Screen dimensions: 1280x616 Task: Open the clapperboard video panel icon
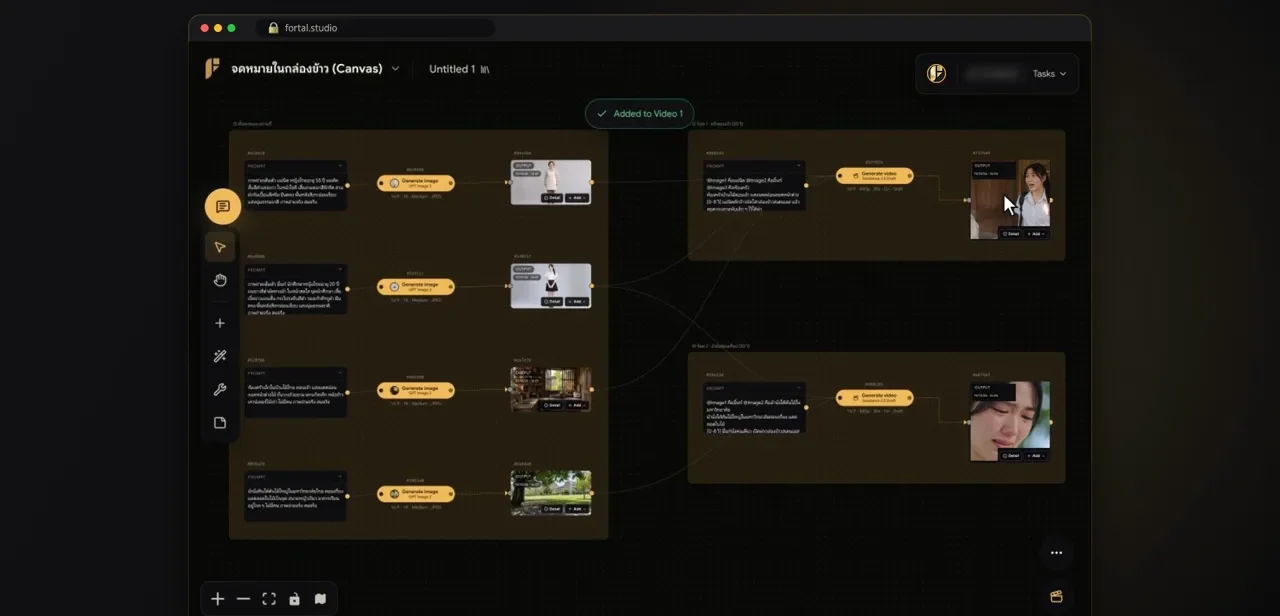click(1056, 597)
